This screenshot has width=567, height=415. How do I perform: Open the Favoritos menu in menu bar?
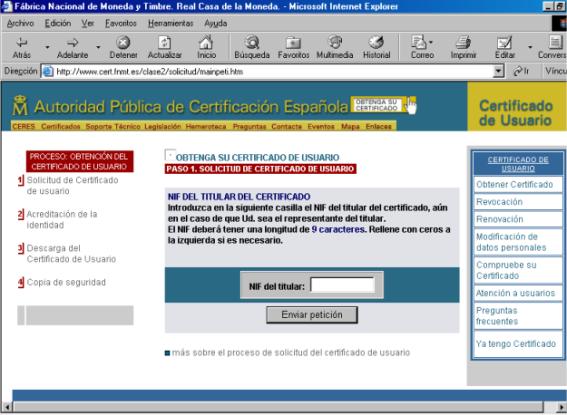click(121, 23)
